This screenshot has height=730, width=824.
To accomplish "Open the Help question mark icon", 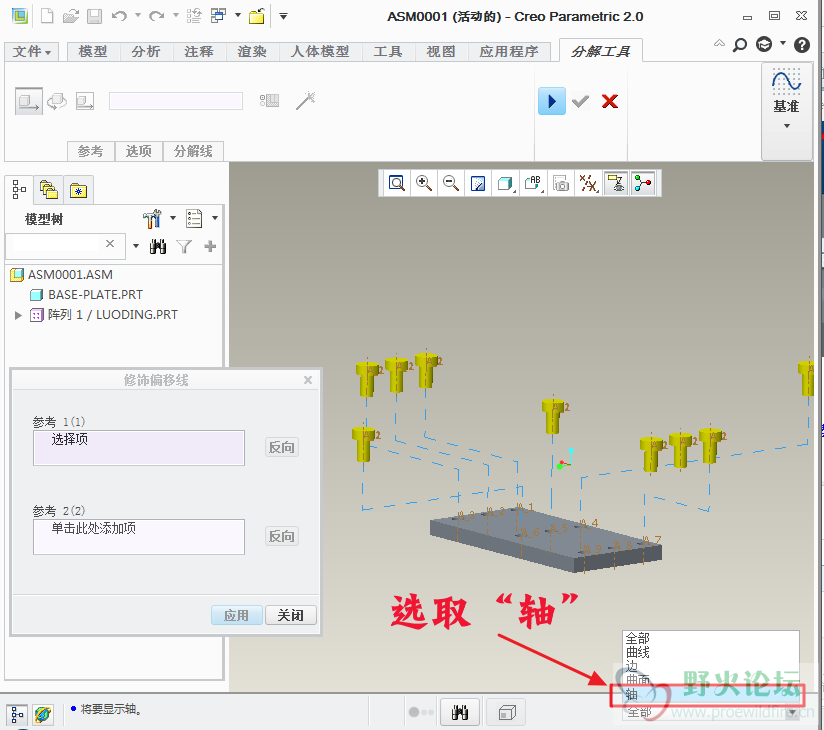I will tap(801, 45).
